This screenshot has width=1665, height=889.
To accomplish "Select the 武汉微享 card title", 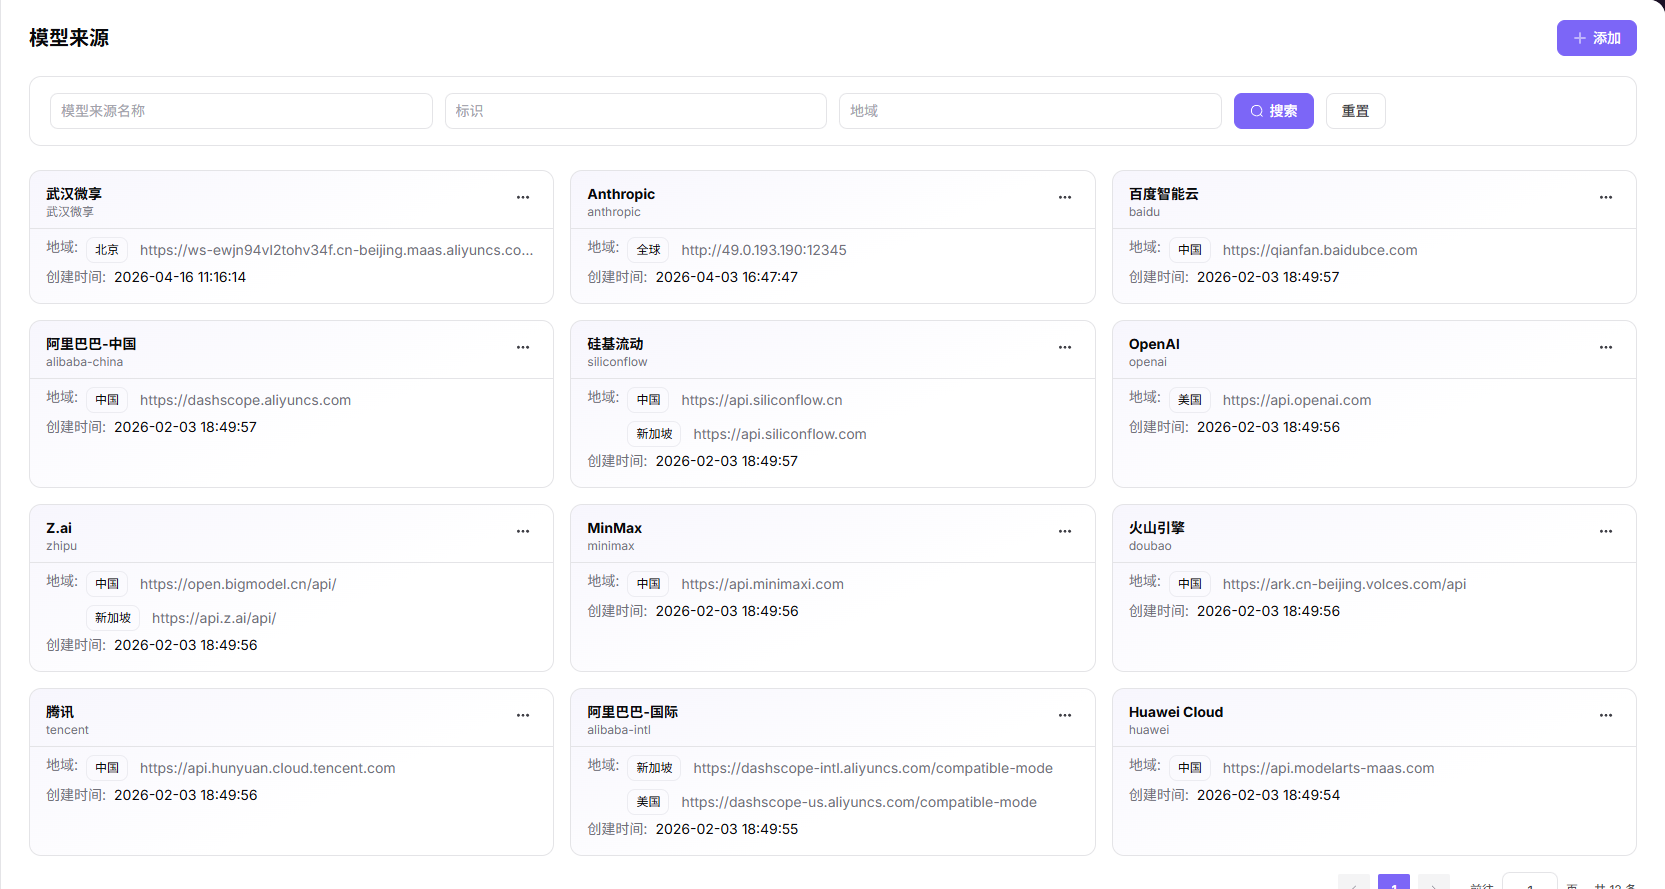I will click(x=74, y=194).
